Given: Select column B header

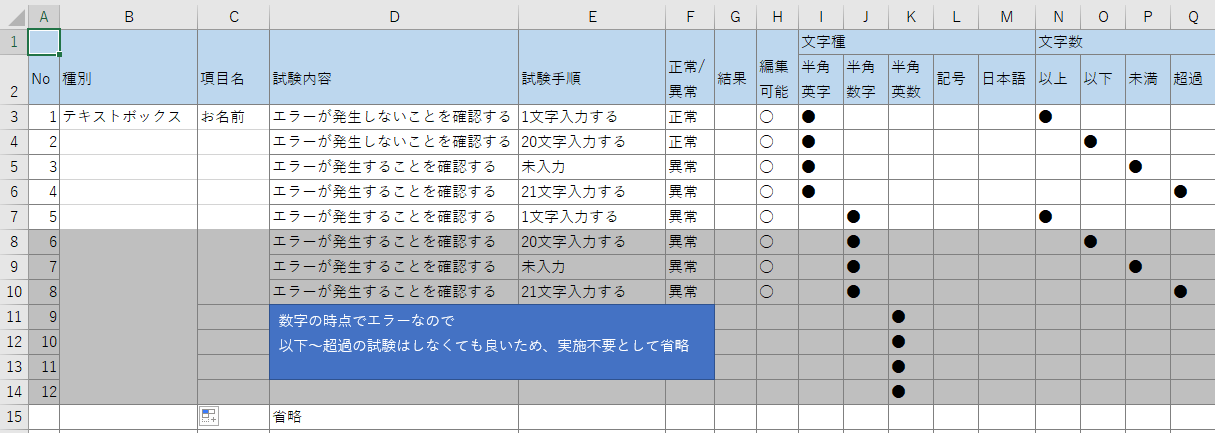Looking at the screenshot, I should click(x=129, y=17).
